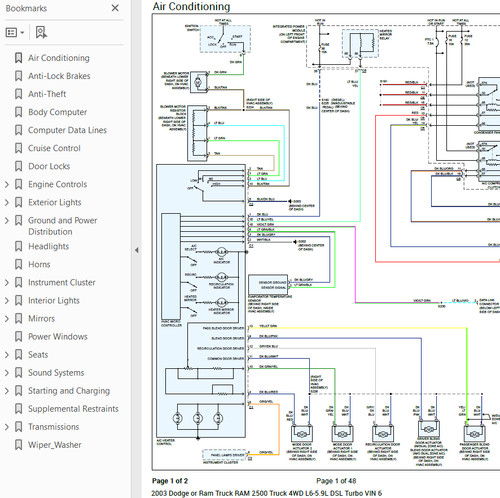The image size is (500, 498).
Task: Open the Seats bookmark
Action: [38, 355]
